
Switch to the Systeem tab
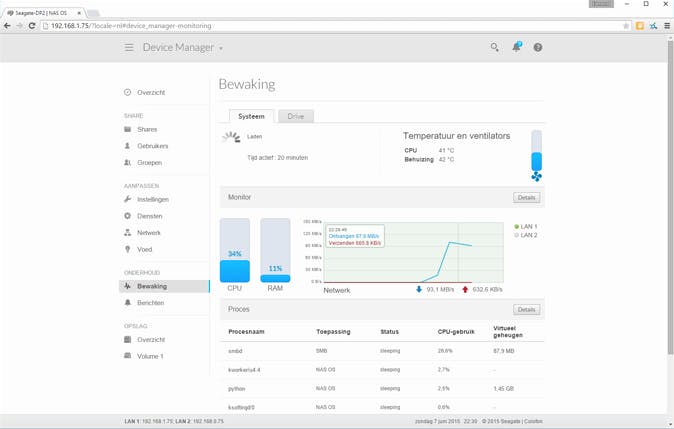pyautogui.click(x=251, y=116)
